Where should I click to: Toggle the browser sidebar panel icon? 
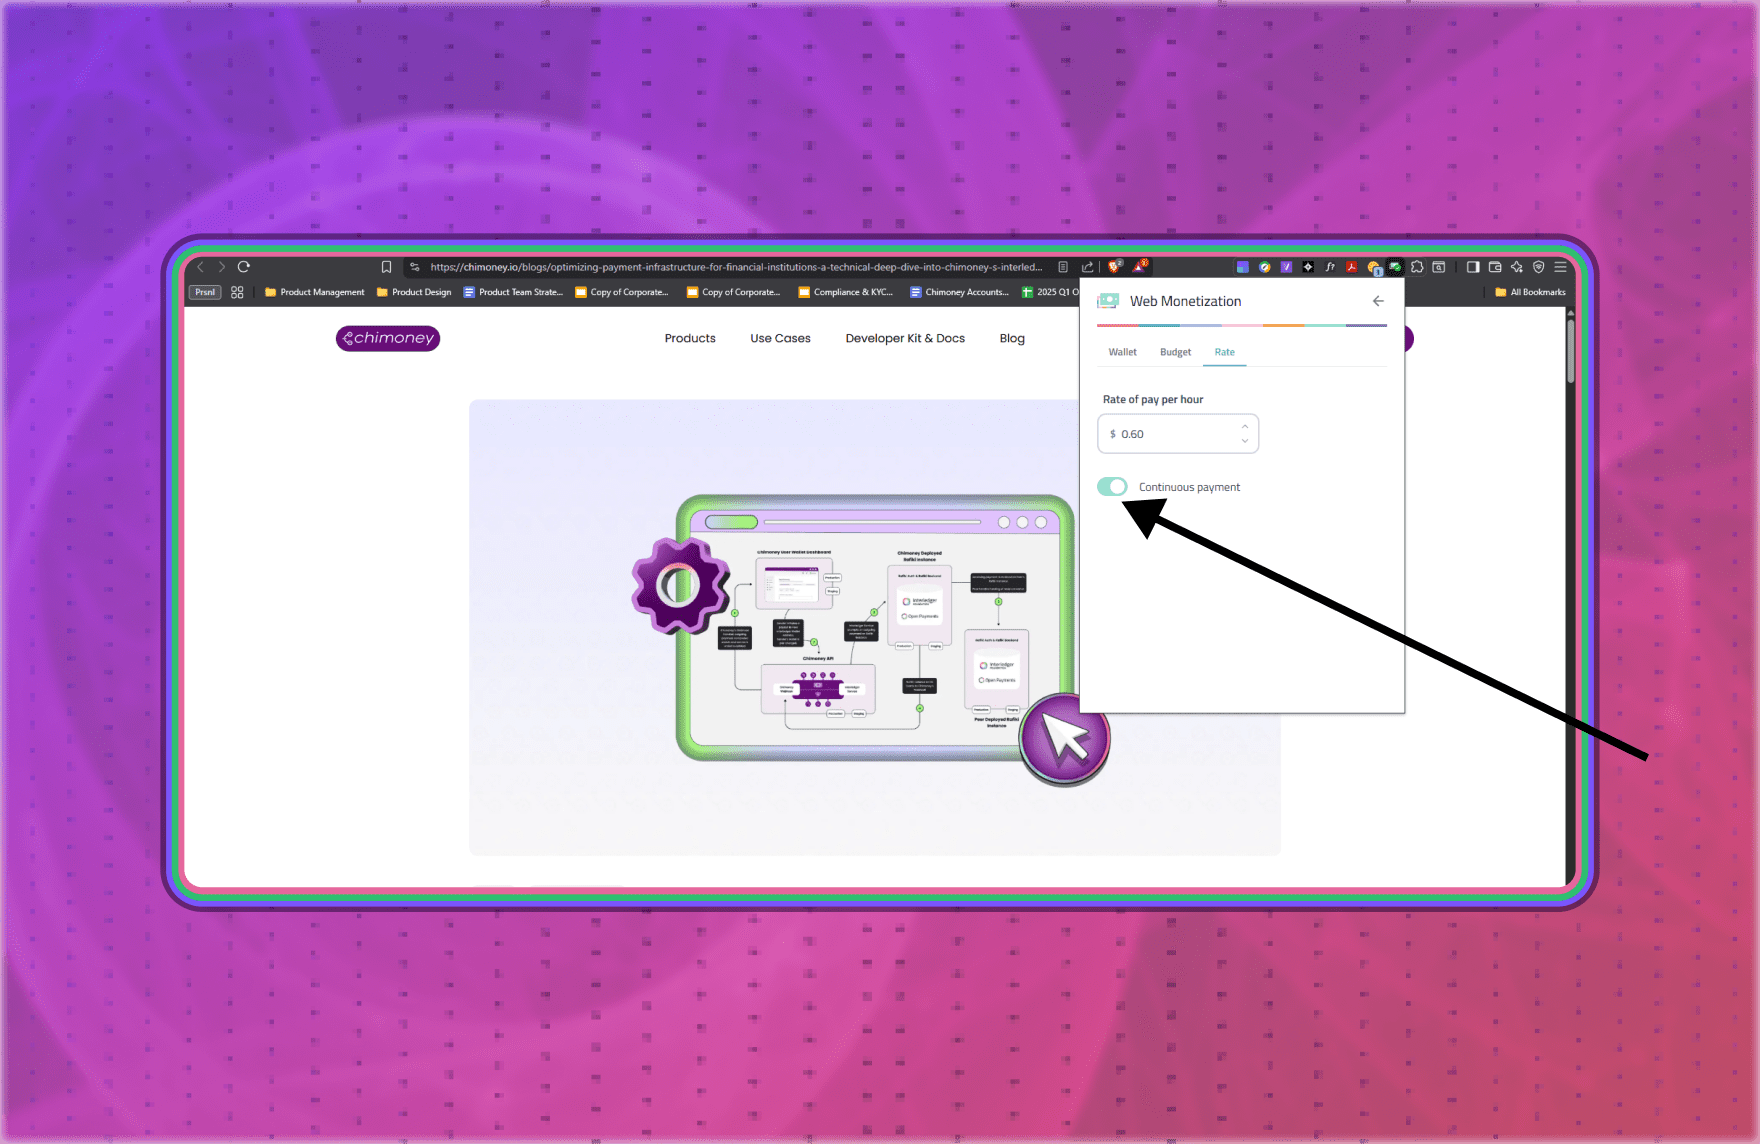click(x=1473, y=267)
